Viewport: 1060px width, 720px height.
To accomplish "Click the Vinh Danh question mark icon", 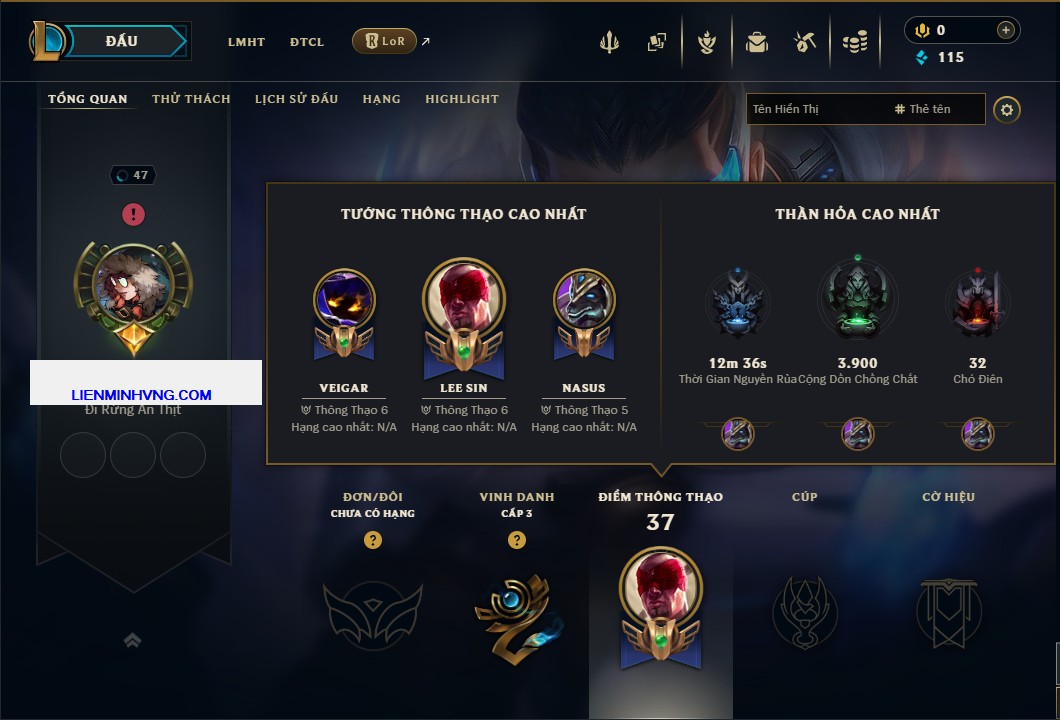I will pos(516,539).
